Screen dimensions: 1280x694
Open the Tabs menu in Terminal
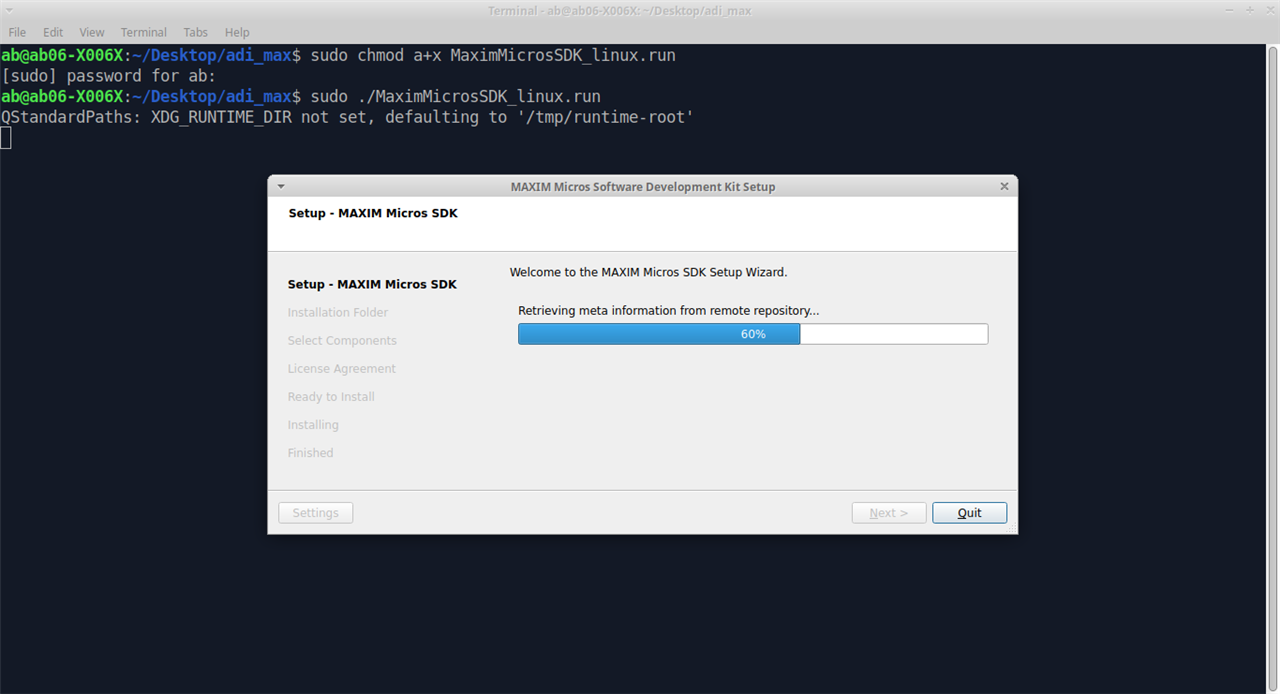click(x=196, y=32)
